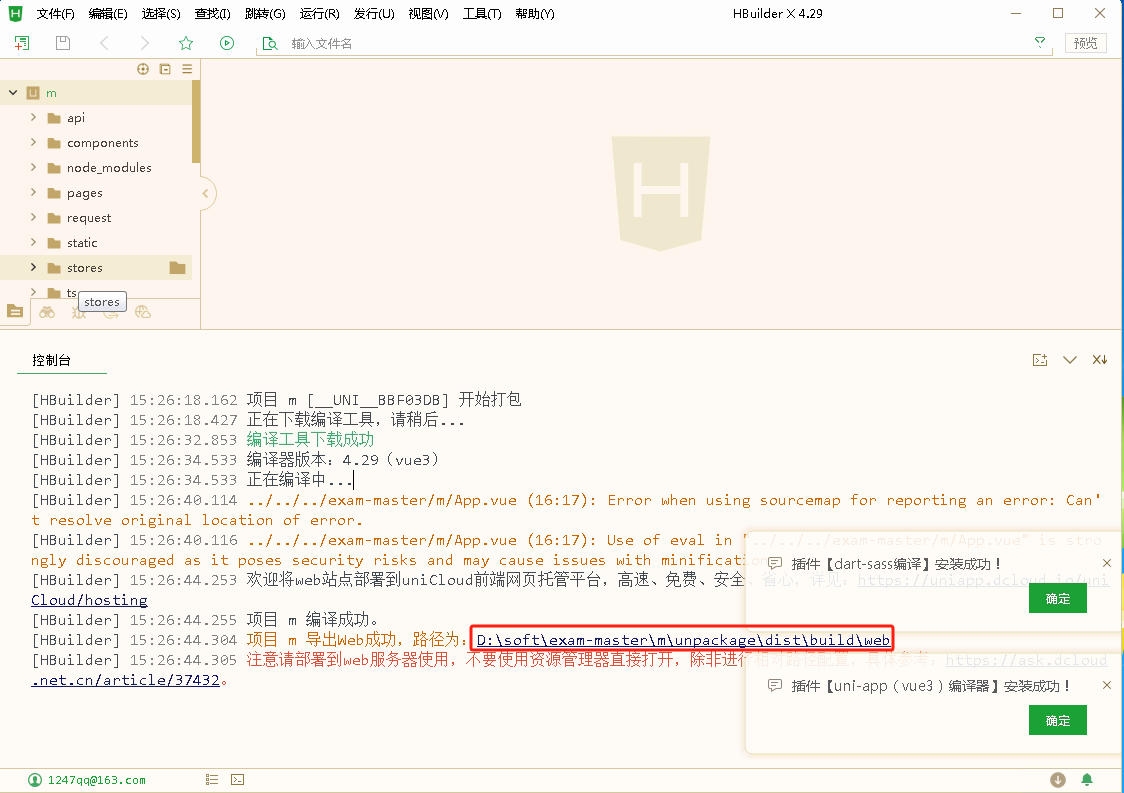Clear console with the X arrow icon

tap(1100, 360)
